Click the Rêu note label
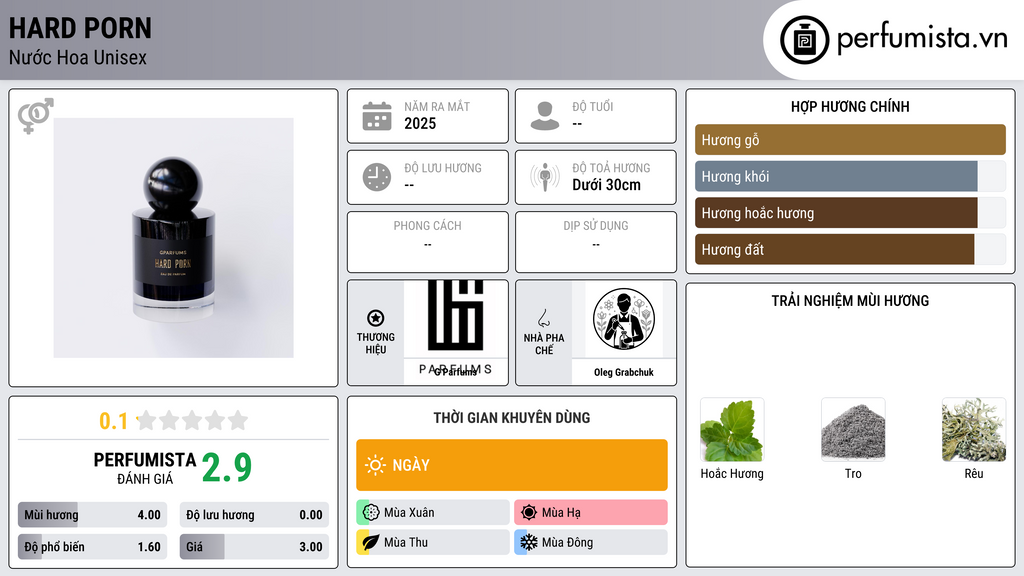This screenshot has height=576, width=1024. [974, 473]
